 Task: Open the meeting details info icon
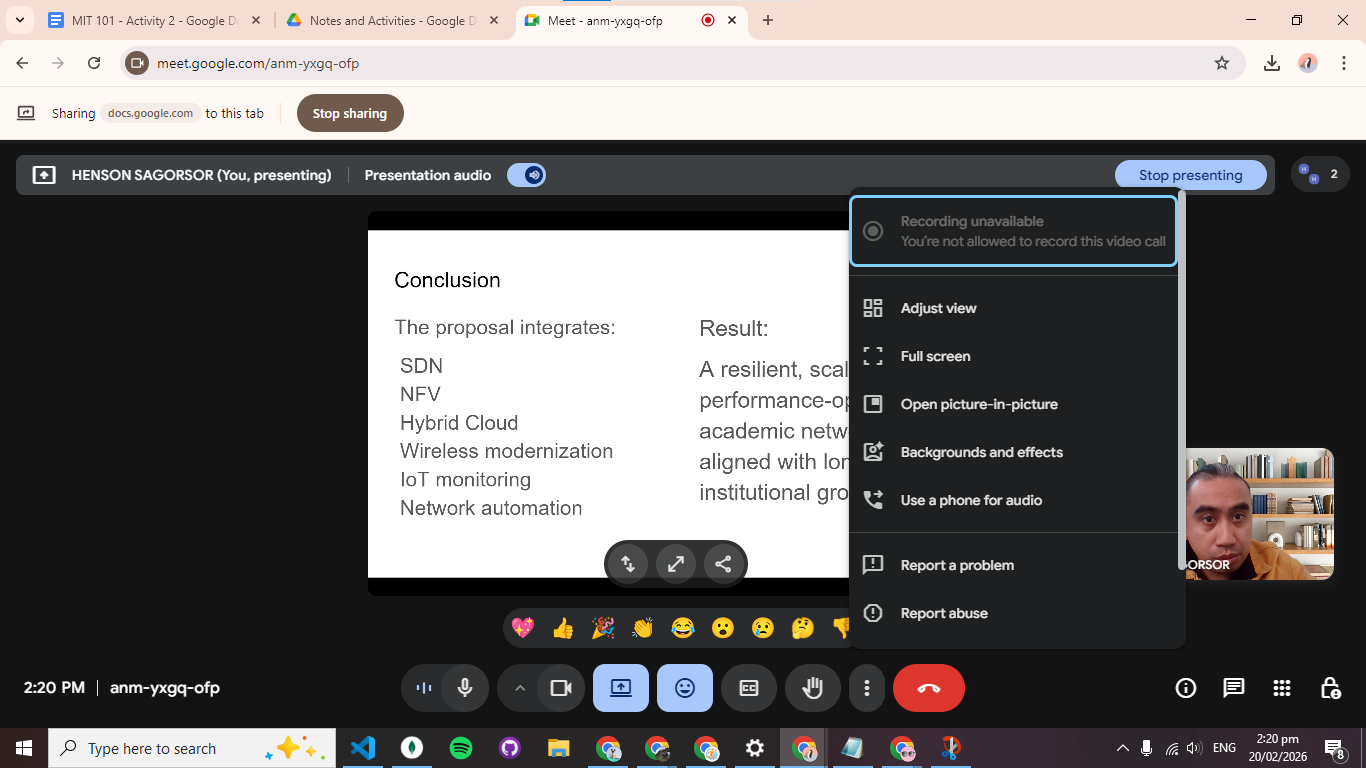tap(1186, 688)
